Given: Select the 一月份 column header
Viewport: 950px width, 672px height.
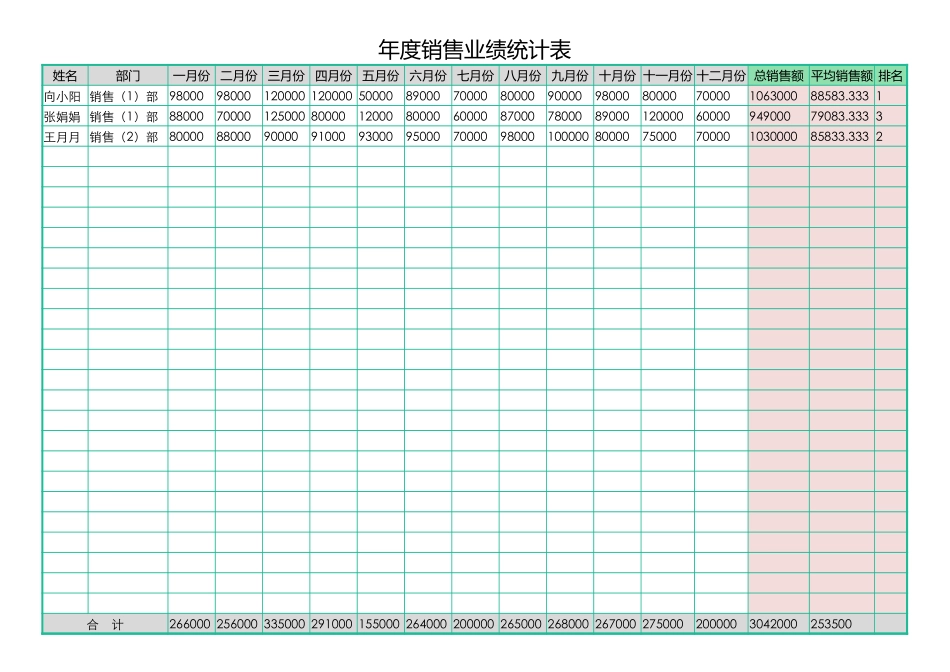Looking at the screenshot, I should tap(191, 76).
